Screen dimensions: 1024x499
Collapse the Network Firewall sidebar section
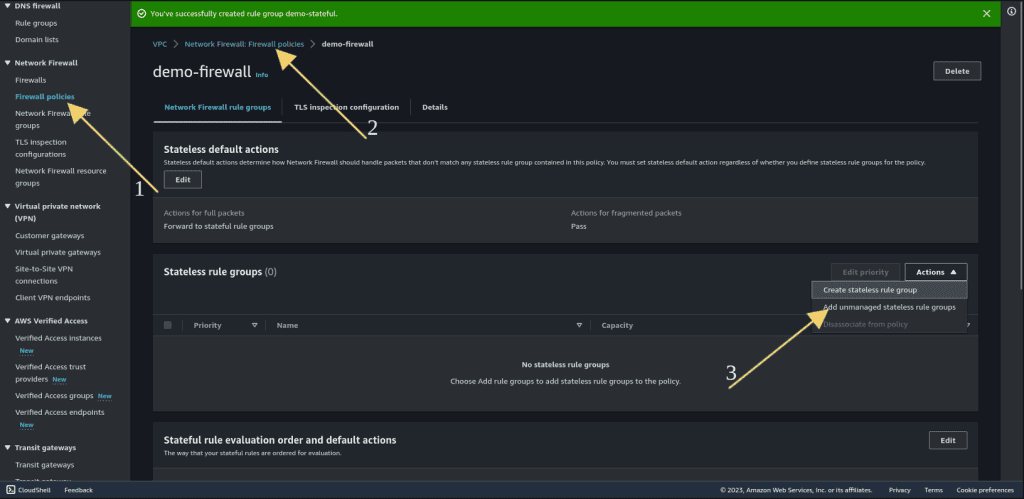[8, 63]
